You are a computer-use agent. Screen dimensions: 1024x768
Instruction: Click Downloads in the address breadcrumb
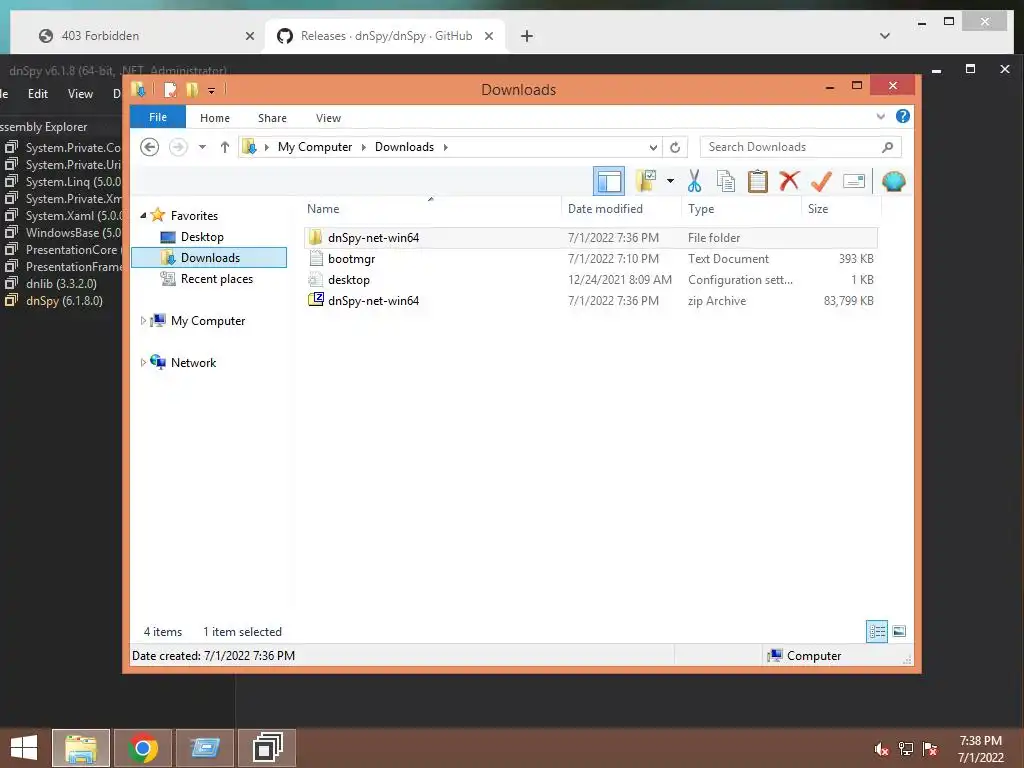(404, 147)
